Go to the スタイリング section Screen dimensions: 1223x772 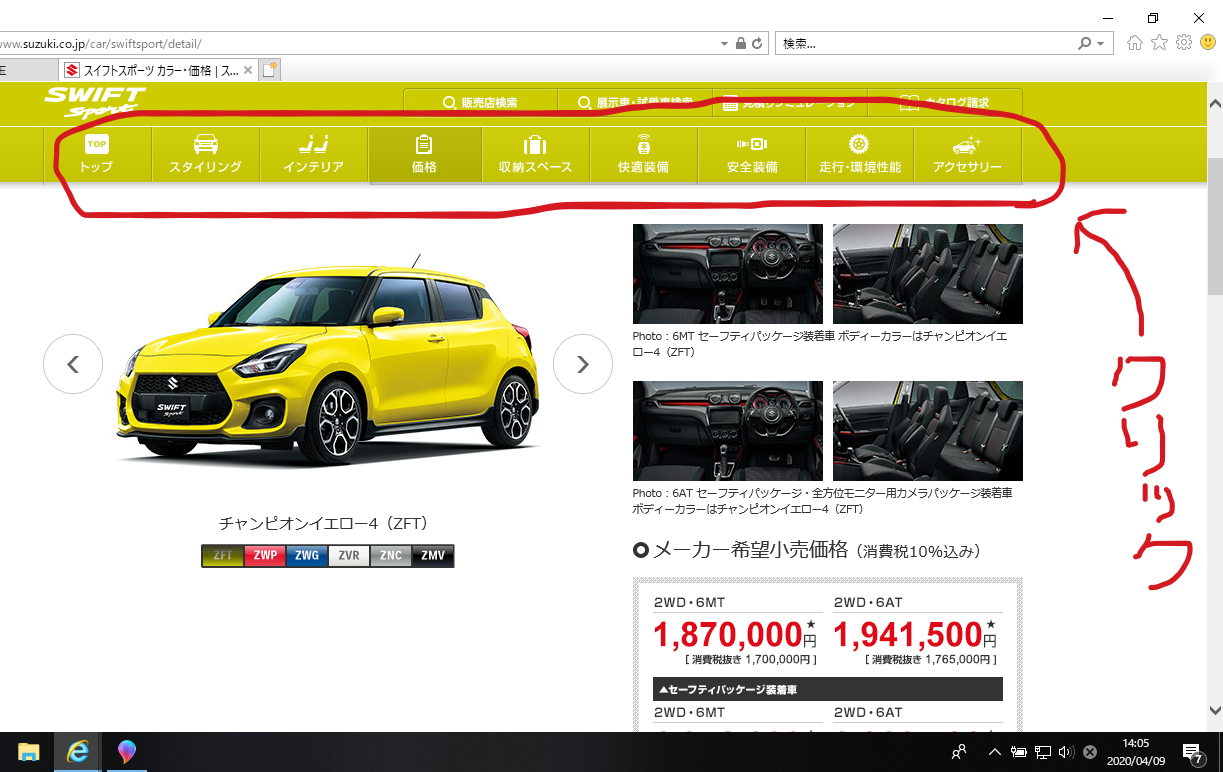tap(205, 155)
